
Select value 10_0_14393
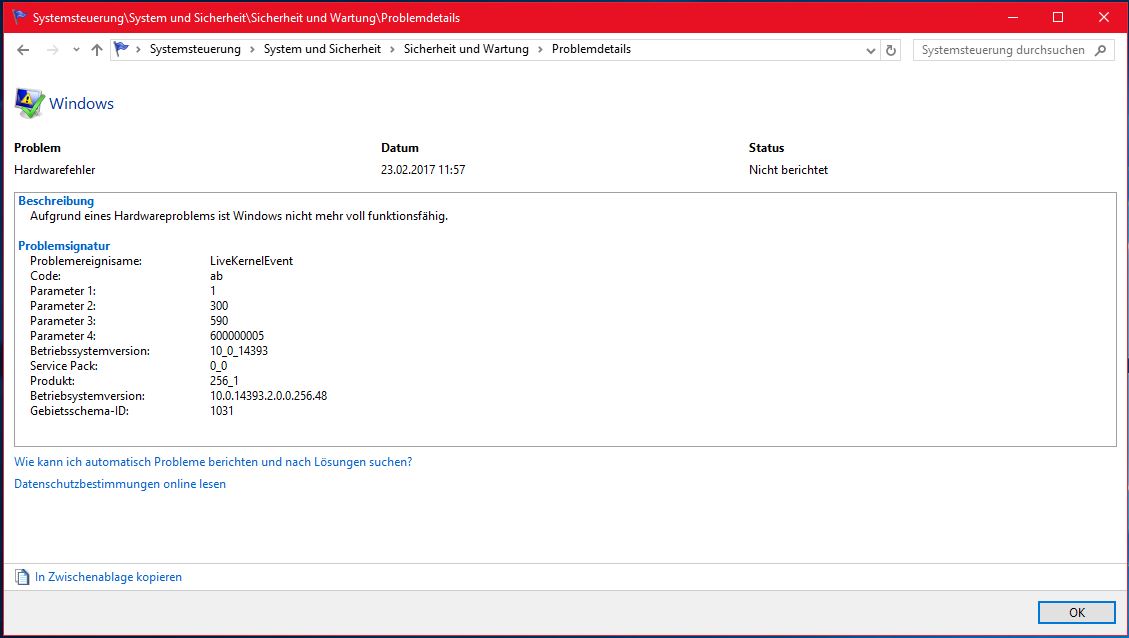tap(239, 351)
